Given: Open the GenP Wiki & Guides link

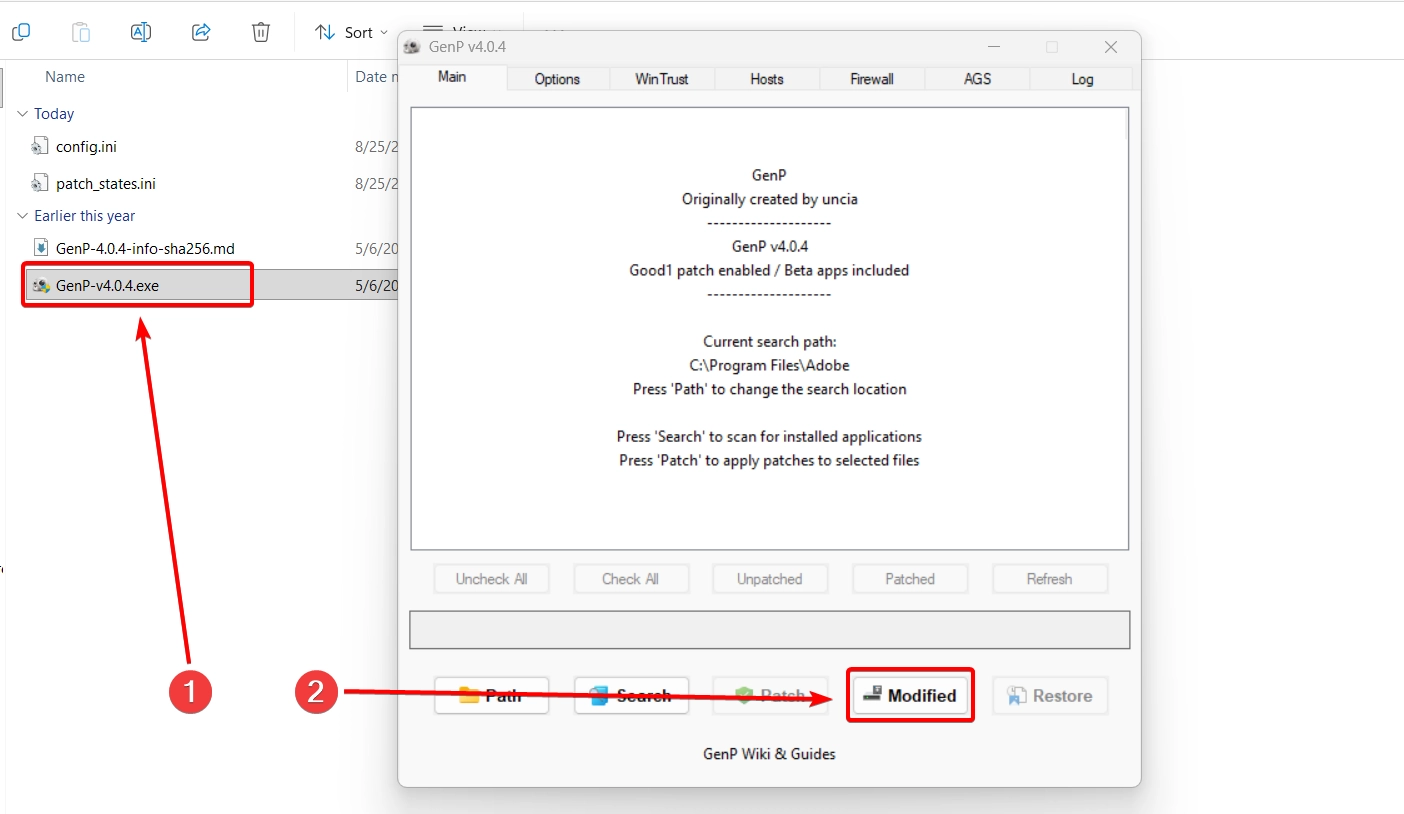Looking at the screenshot, I should (x=769, y=754).
